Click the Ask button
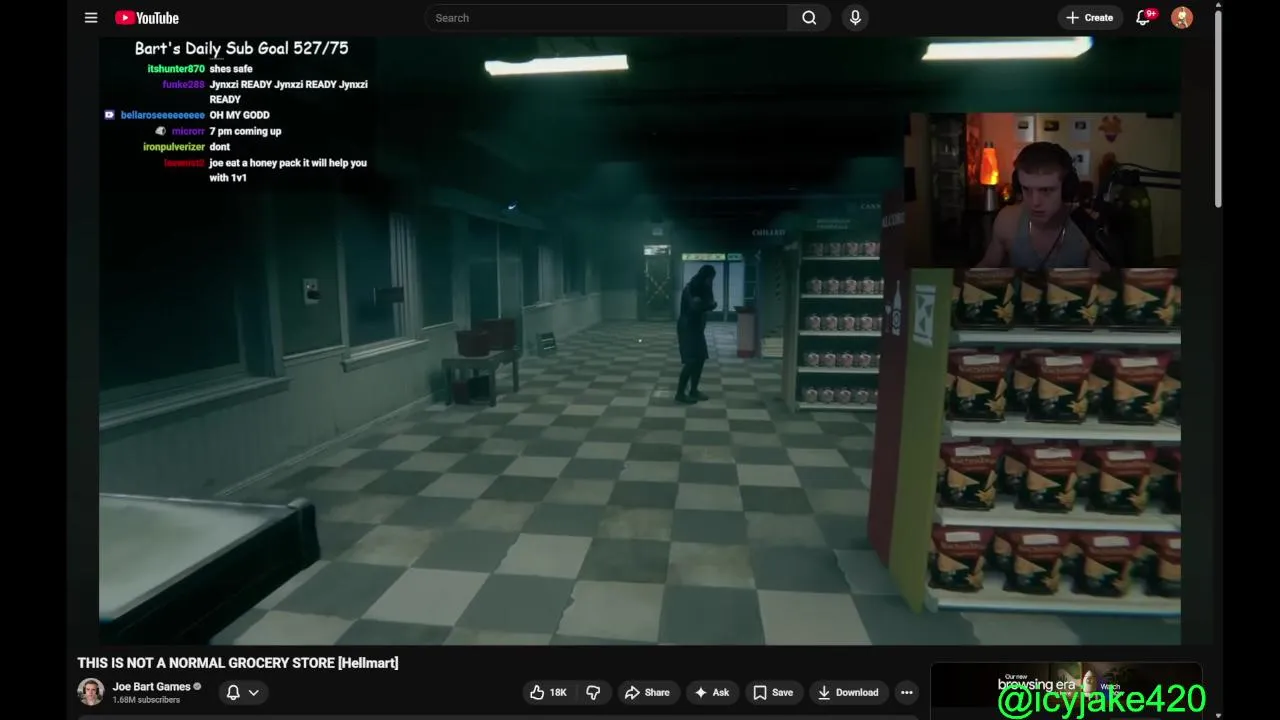This screenshot has height=720, width=1280. (x=712, y=692)
